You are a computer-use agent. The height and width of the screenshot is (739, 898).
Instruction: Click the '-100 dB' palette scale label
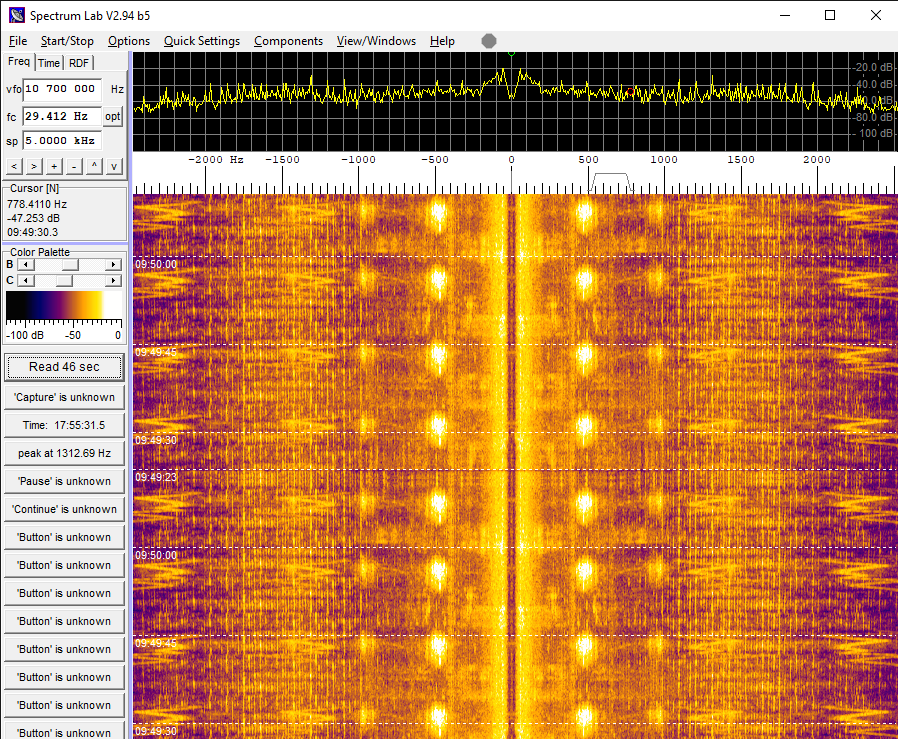pyautogui.click(x=25, y=335)
